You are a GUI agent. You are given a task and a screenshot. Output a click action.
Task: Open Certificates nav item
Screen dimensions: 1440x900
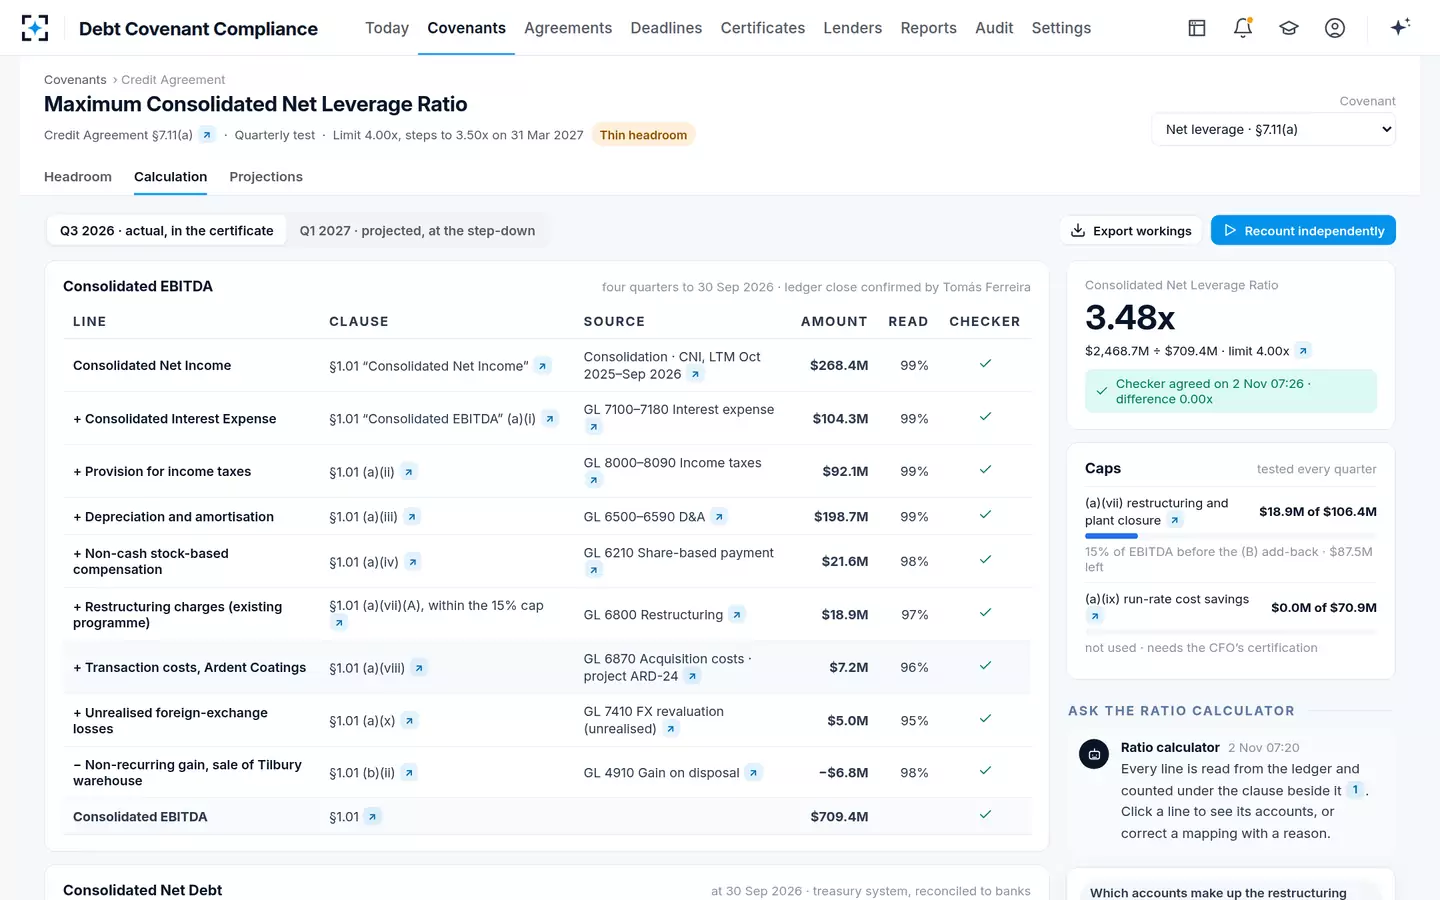tap(763, 28)
